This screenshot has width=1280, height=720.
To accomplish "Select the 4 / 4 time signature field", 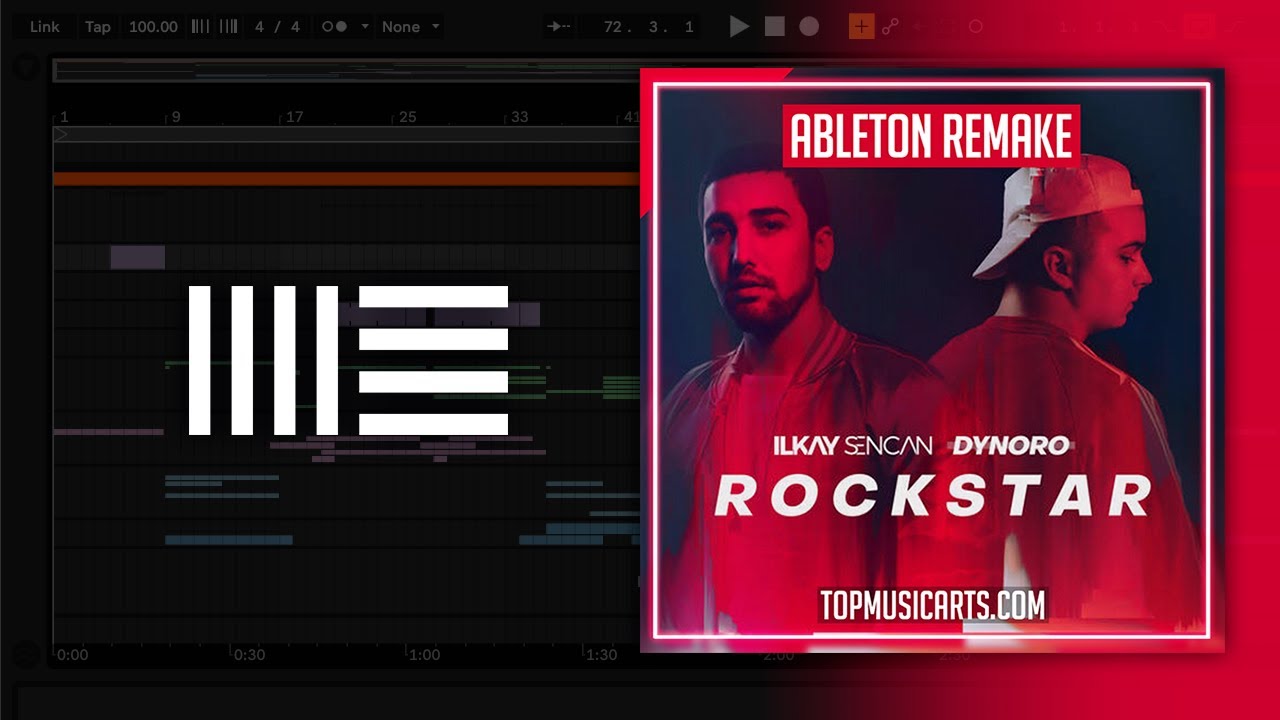I will tap(277, 27).
